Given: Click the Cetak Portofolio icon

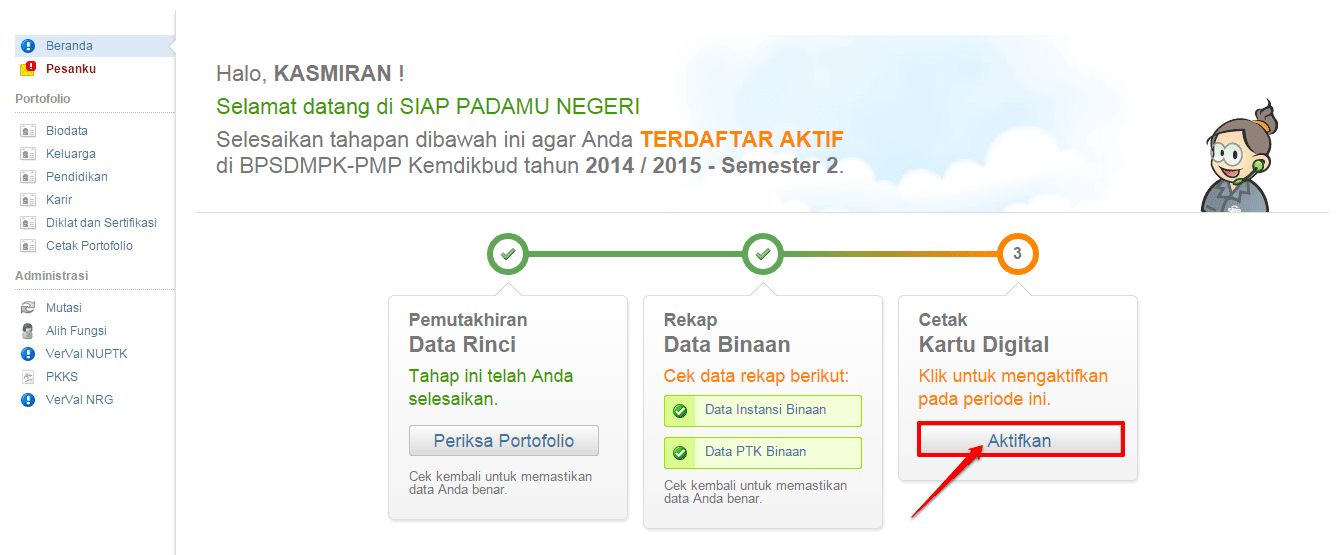Looking at the screenshot, I should click(x=28, y=246).
